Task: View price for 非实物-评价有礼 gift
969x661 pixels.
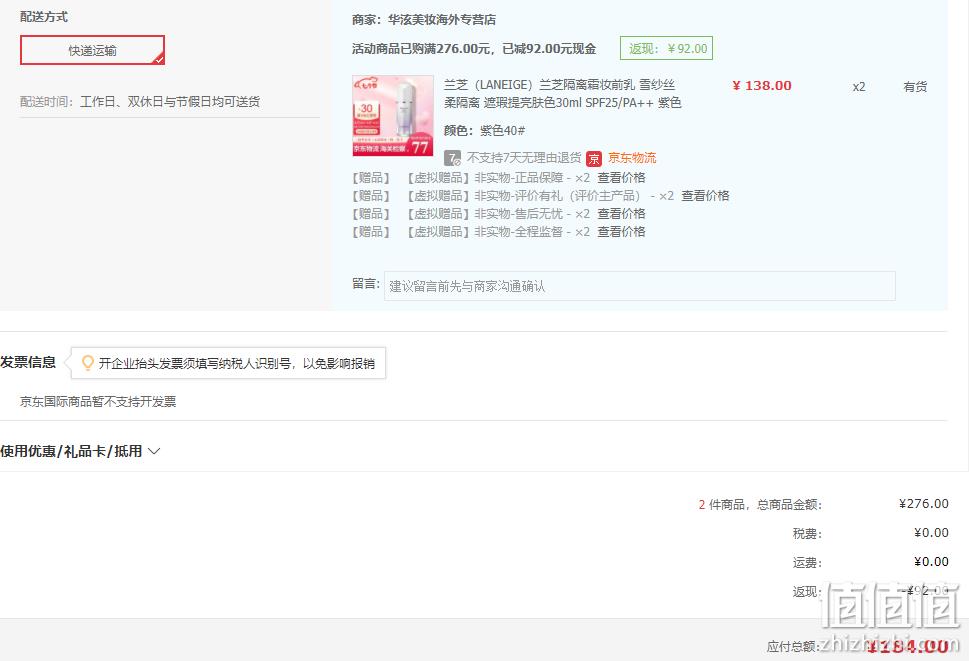Action: (705, 196)
